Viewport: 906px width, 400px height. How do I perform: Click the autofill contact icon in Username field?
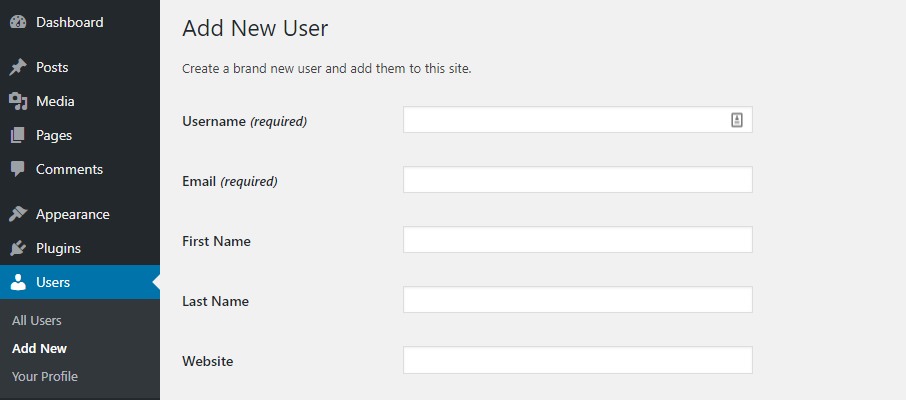tap(737, 120)
